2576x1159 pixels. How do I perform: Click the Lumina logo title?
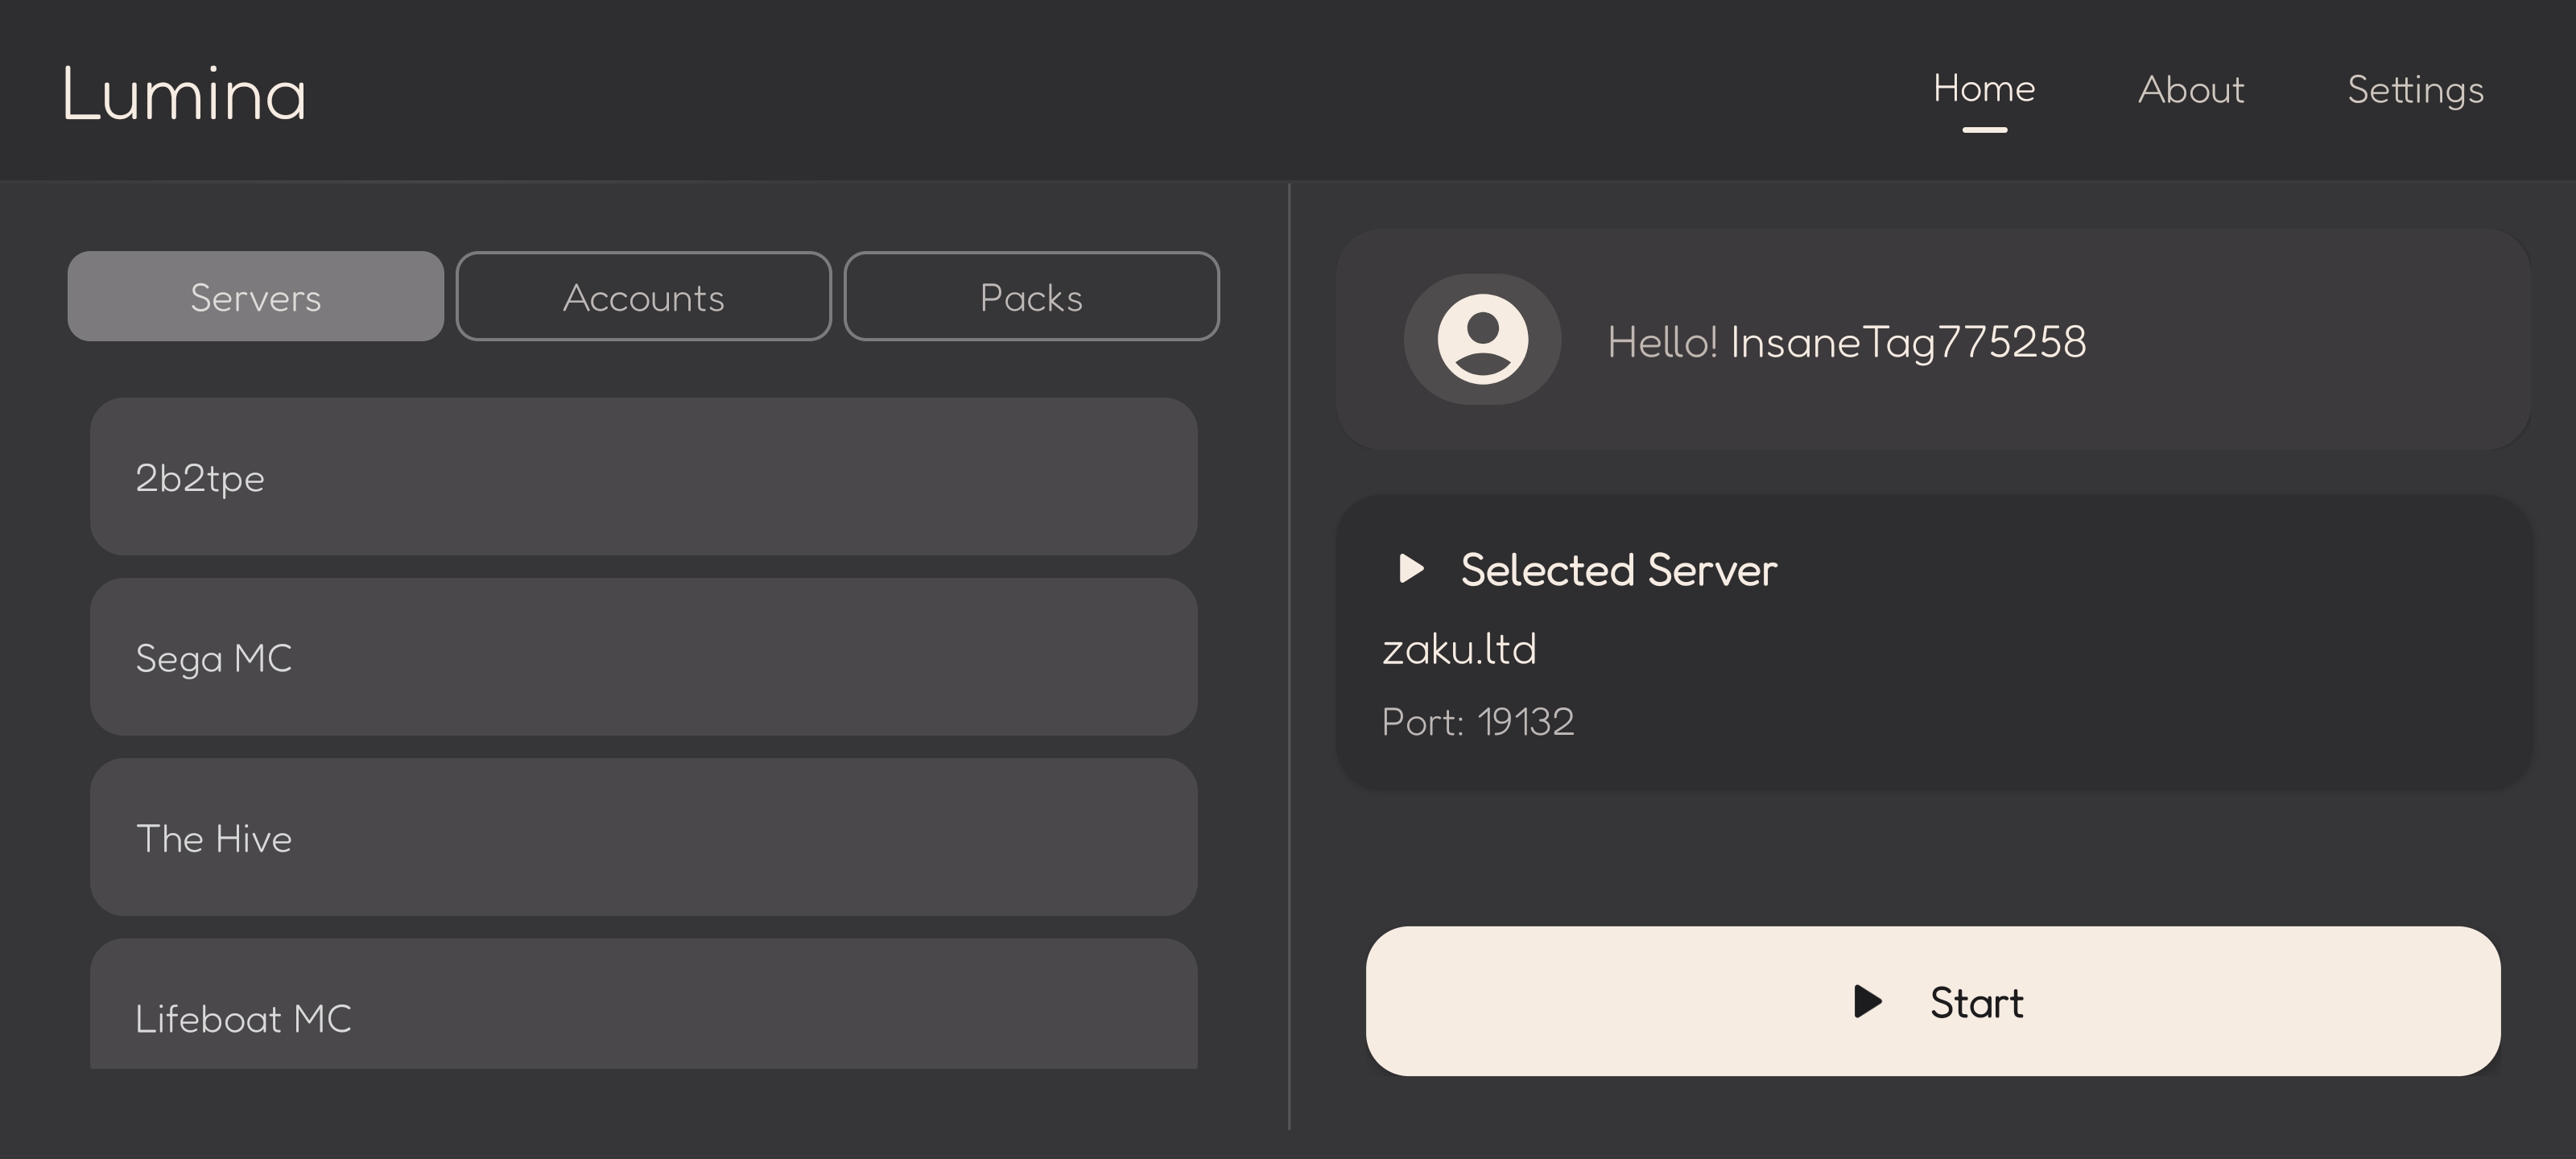point(185,95)
